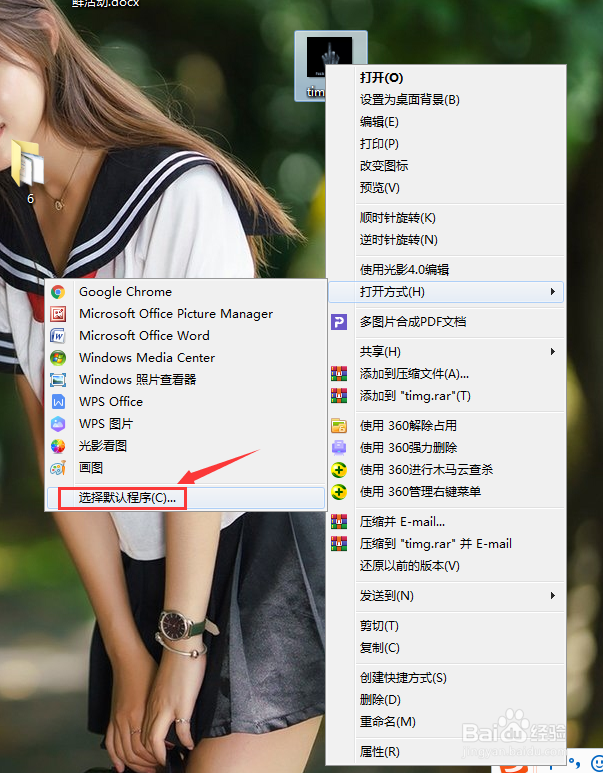Click the WinRAR icon beside 添加到压缩文件(A)...
This screenshot has height=773, width=603.
coord(339,374)
